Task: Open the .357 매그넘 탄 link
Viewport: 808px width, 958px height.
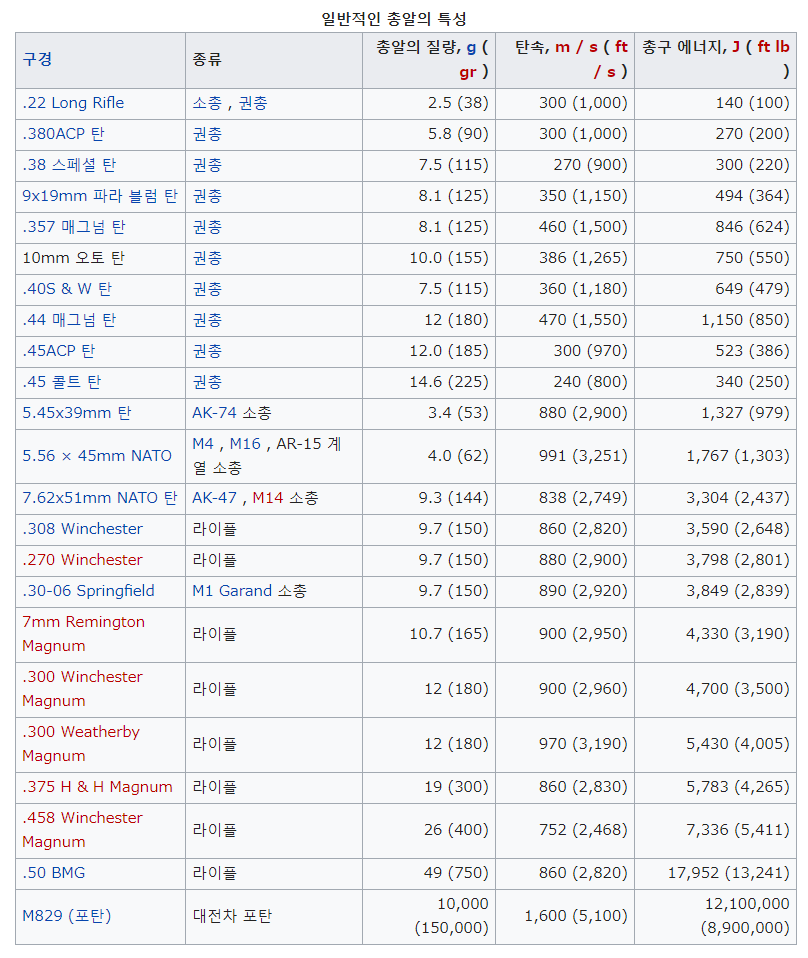Action: [x=73, y=227]
